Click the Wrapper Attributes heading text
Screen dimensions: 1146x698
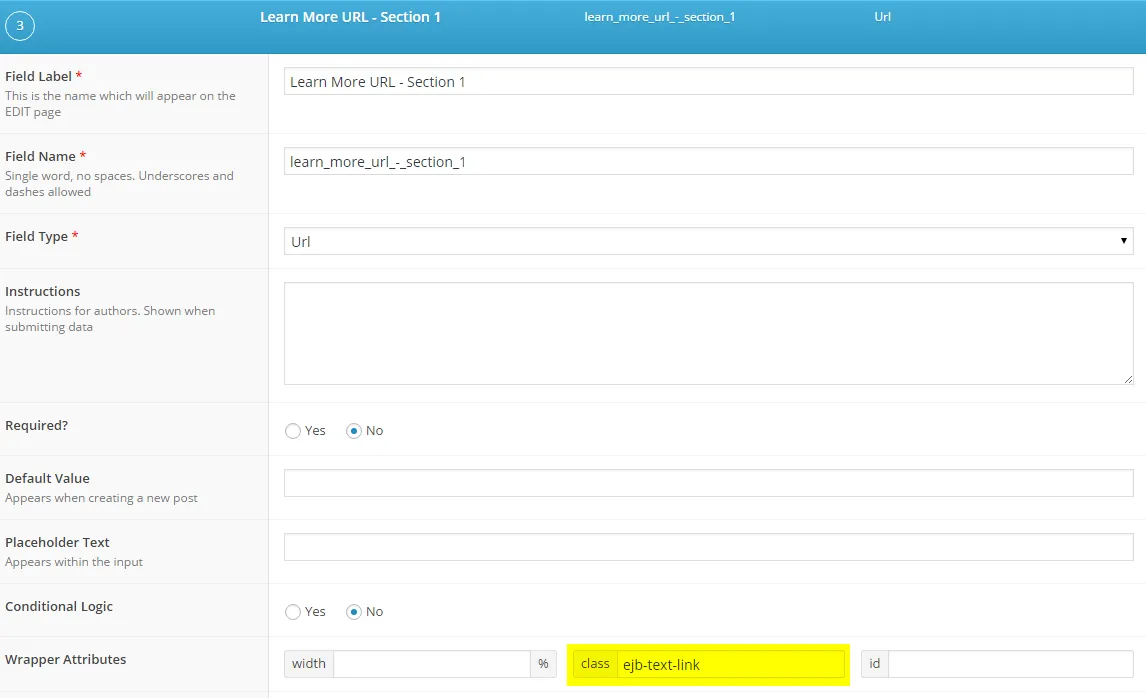[x=66, y=659]
